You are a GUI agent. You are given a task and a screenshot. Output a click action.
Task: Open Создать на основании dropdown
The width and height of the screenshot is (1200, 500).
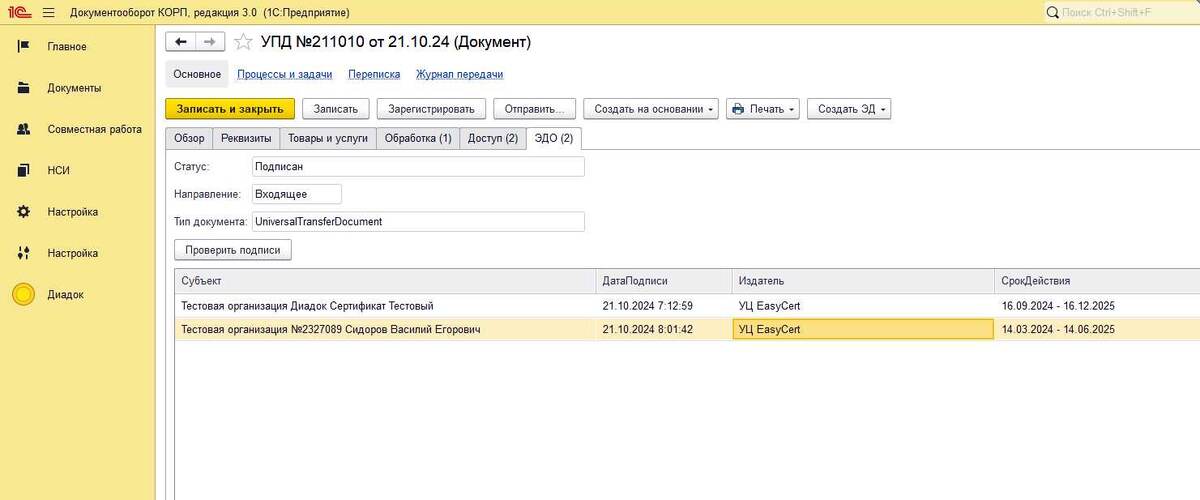pyautogui.click(x=651, y=109)
